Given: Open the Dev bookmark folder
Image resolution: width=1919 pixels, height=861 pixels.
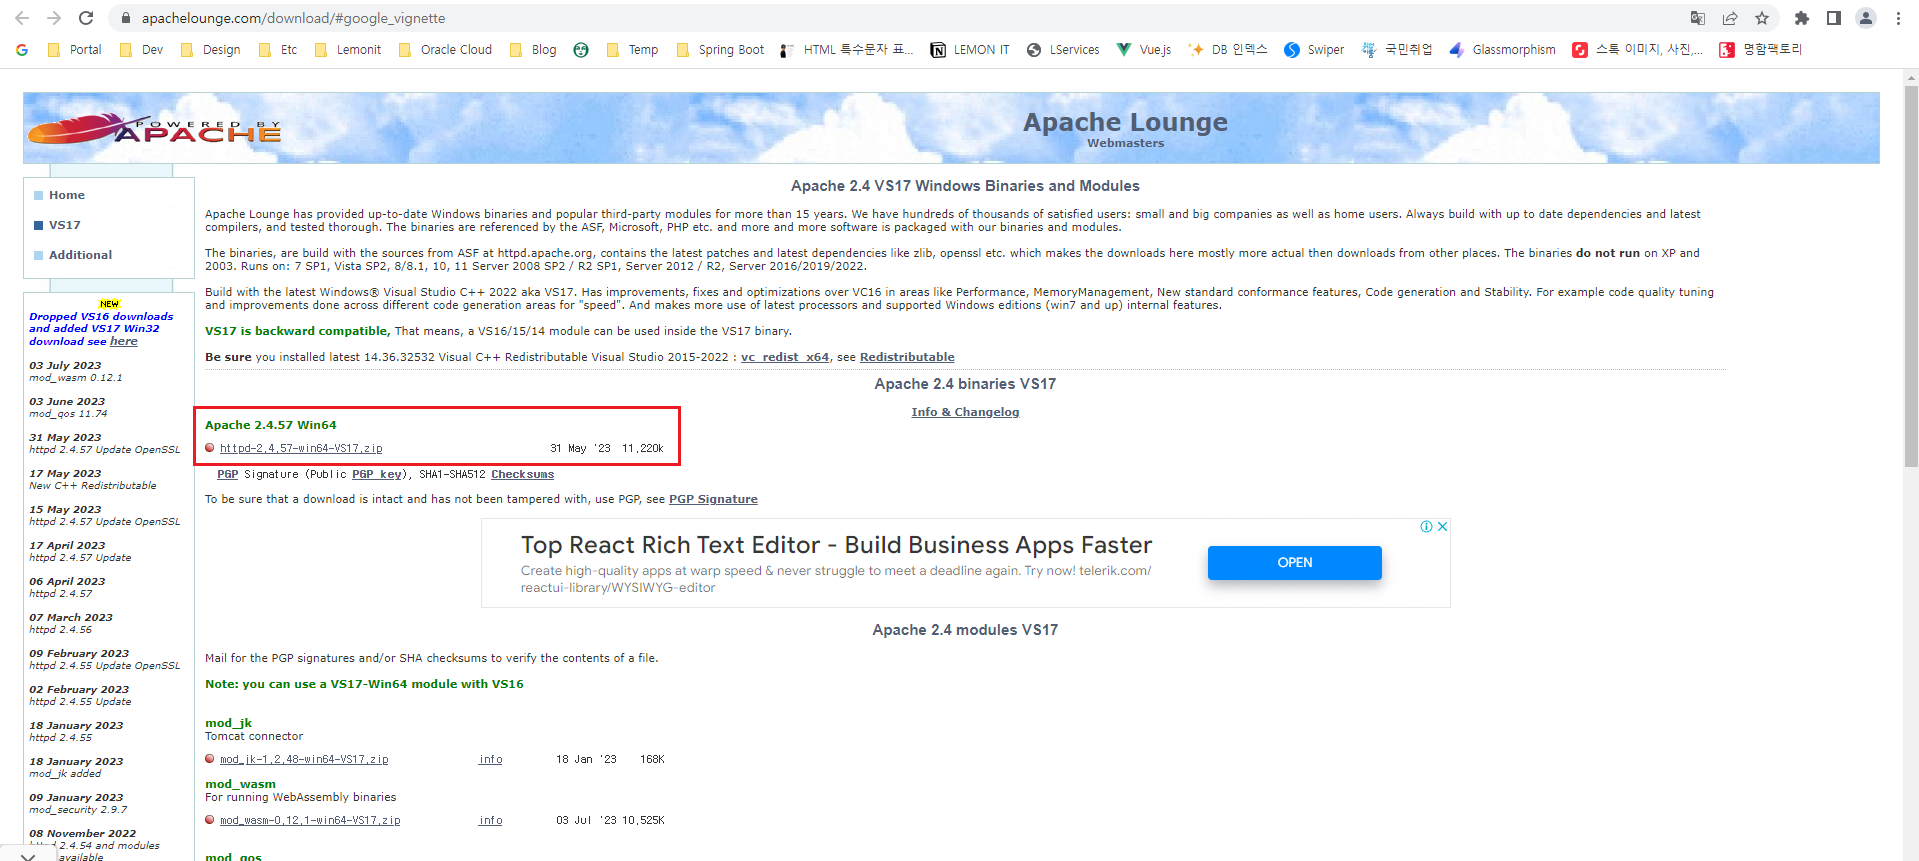Looking at the screenshot, I should (x=141, y=50).
